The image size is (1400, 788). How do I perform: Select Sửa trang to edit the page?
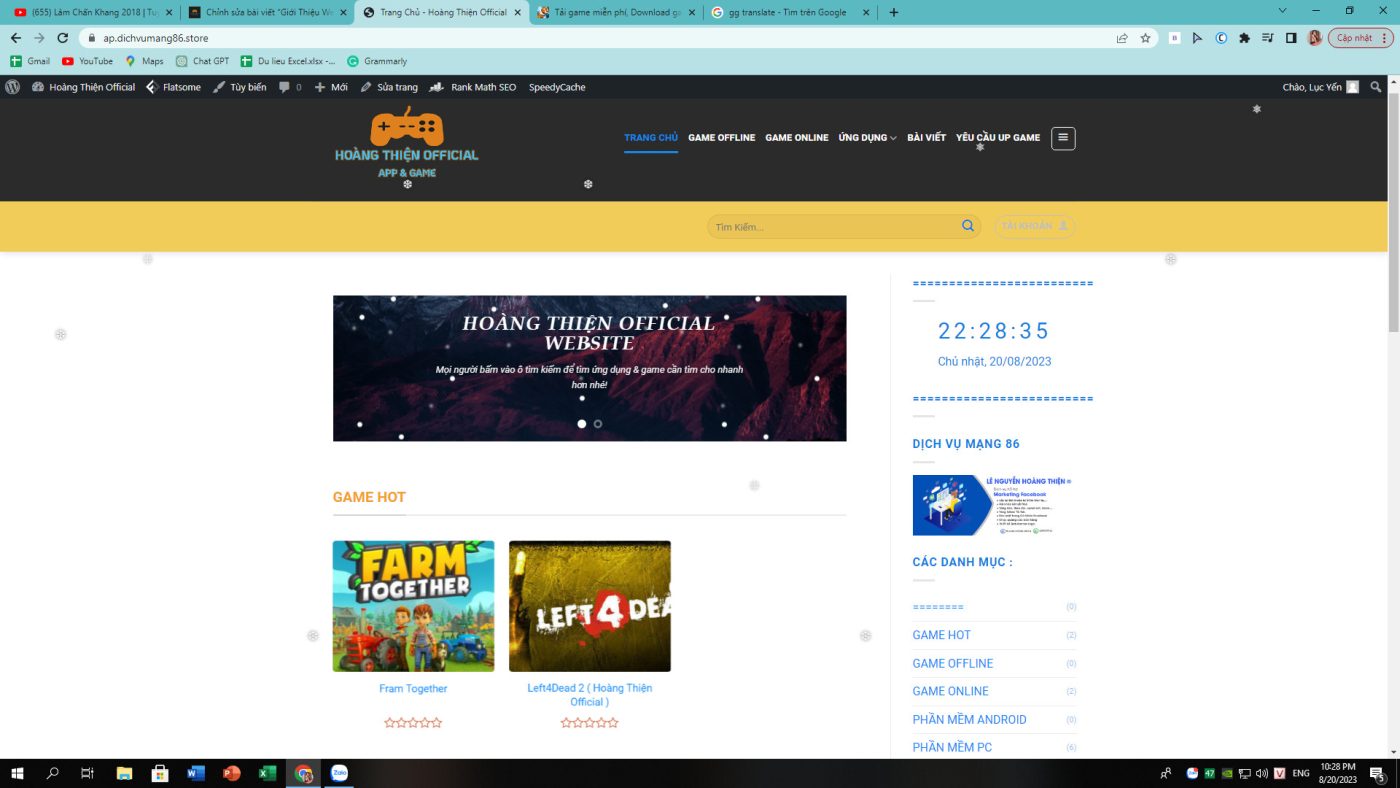tap(389, 87)
